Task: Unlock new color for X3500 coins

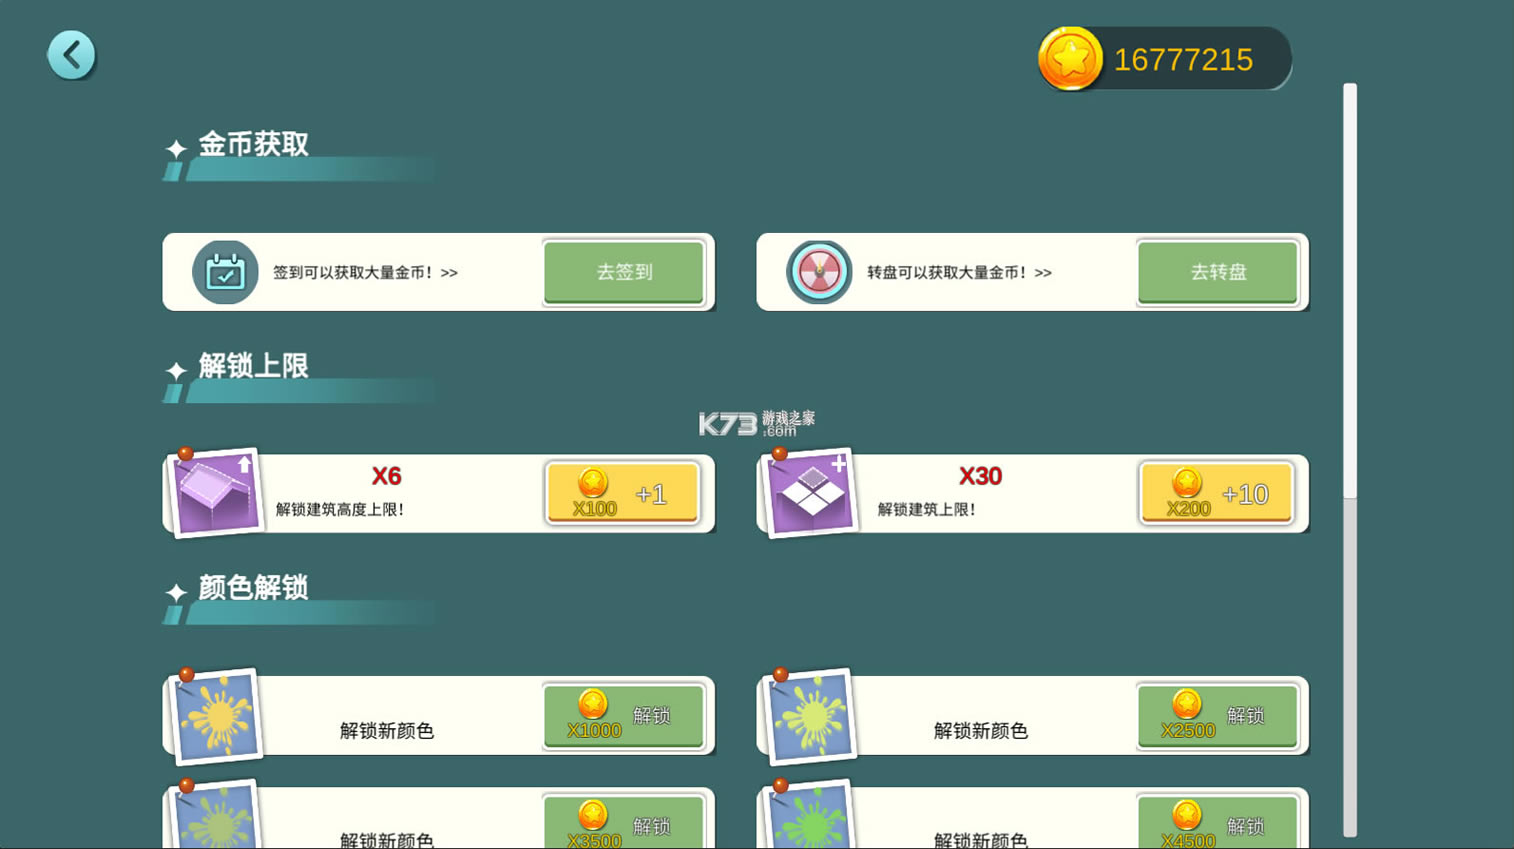Action: point(624,822)
